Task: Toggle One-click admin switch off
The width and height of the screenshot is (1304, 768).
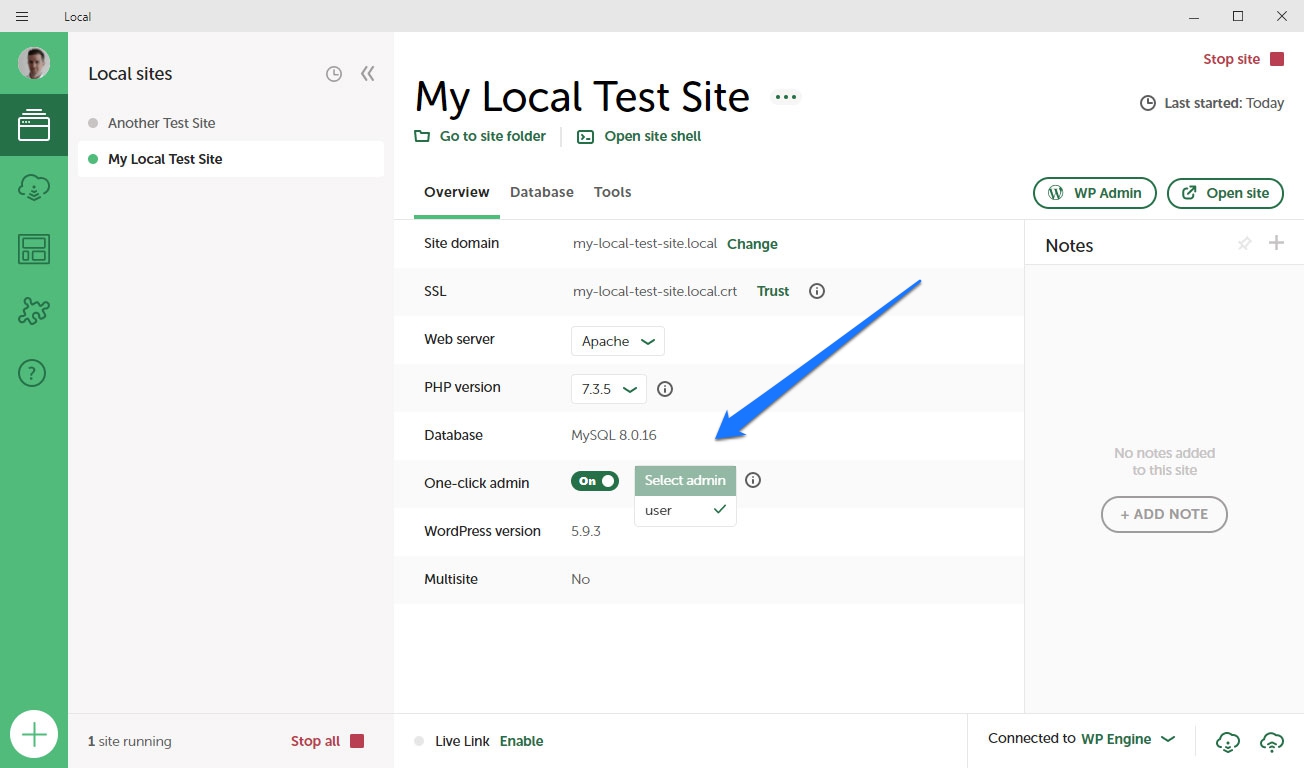Action: (x=595, y=481)
